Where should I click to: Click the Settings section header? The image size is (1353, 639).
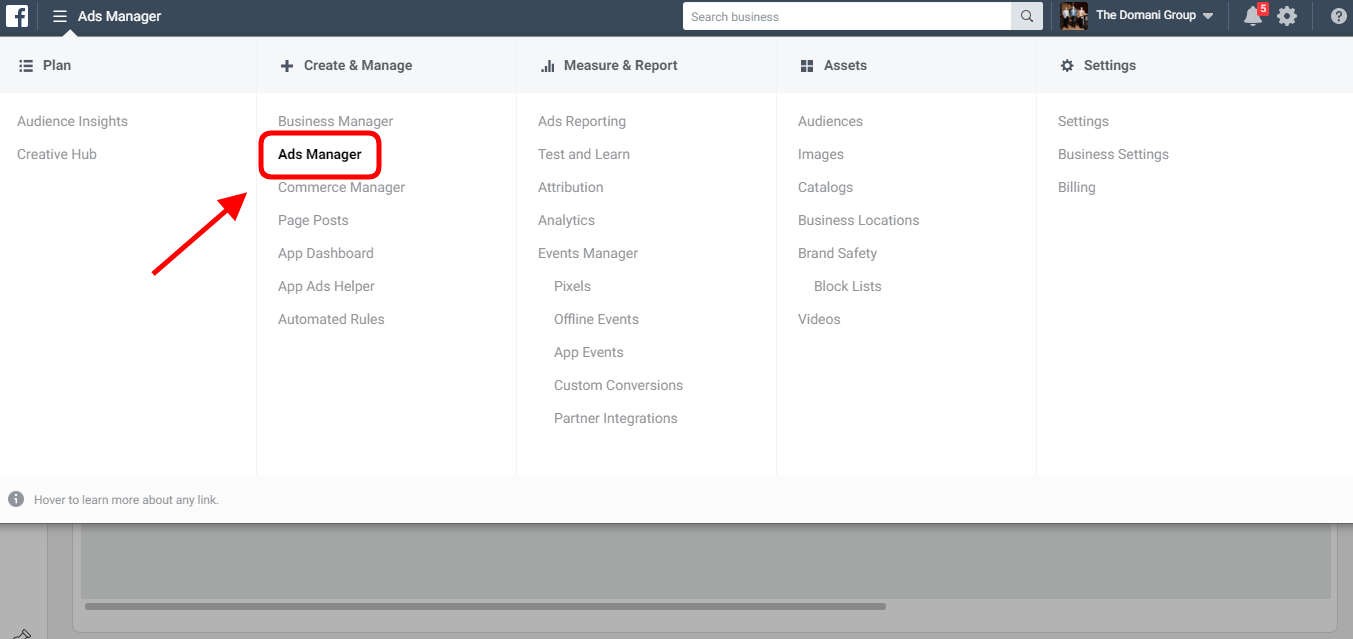tap(1098, 65)
